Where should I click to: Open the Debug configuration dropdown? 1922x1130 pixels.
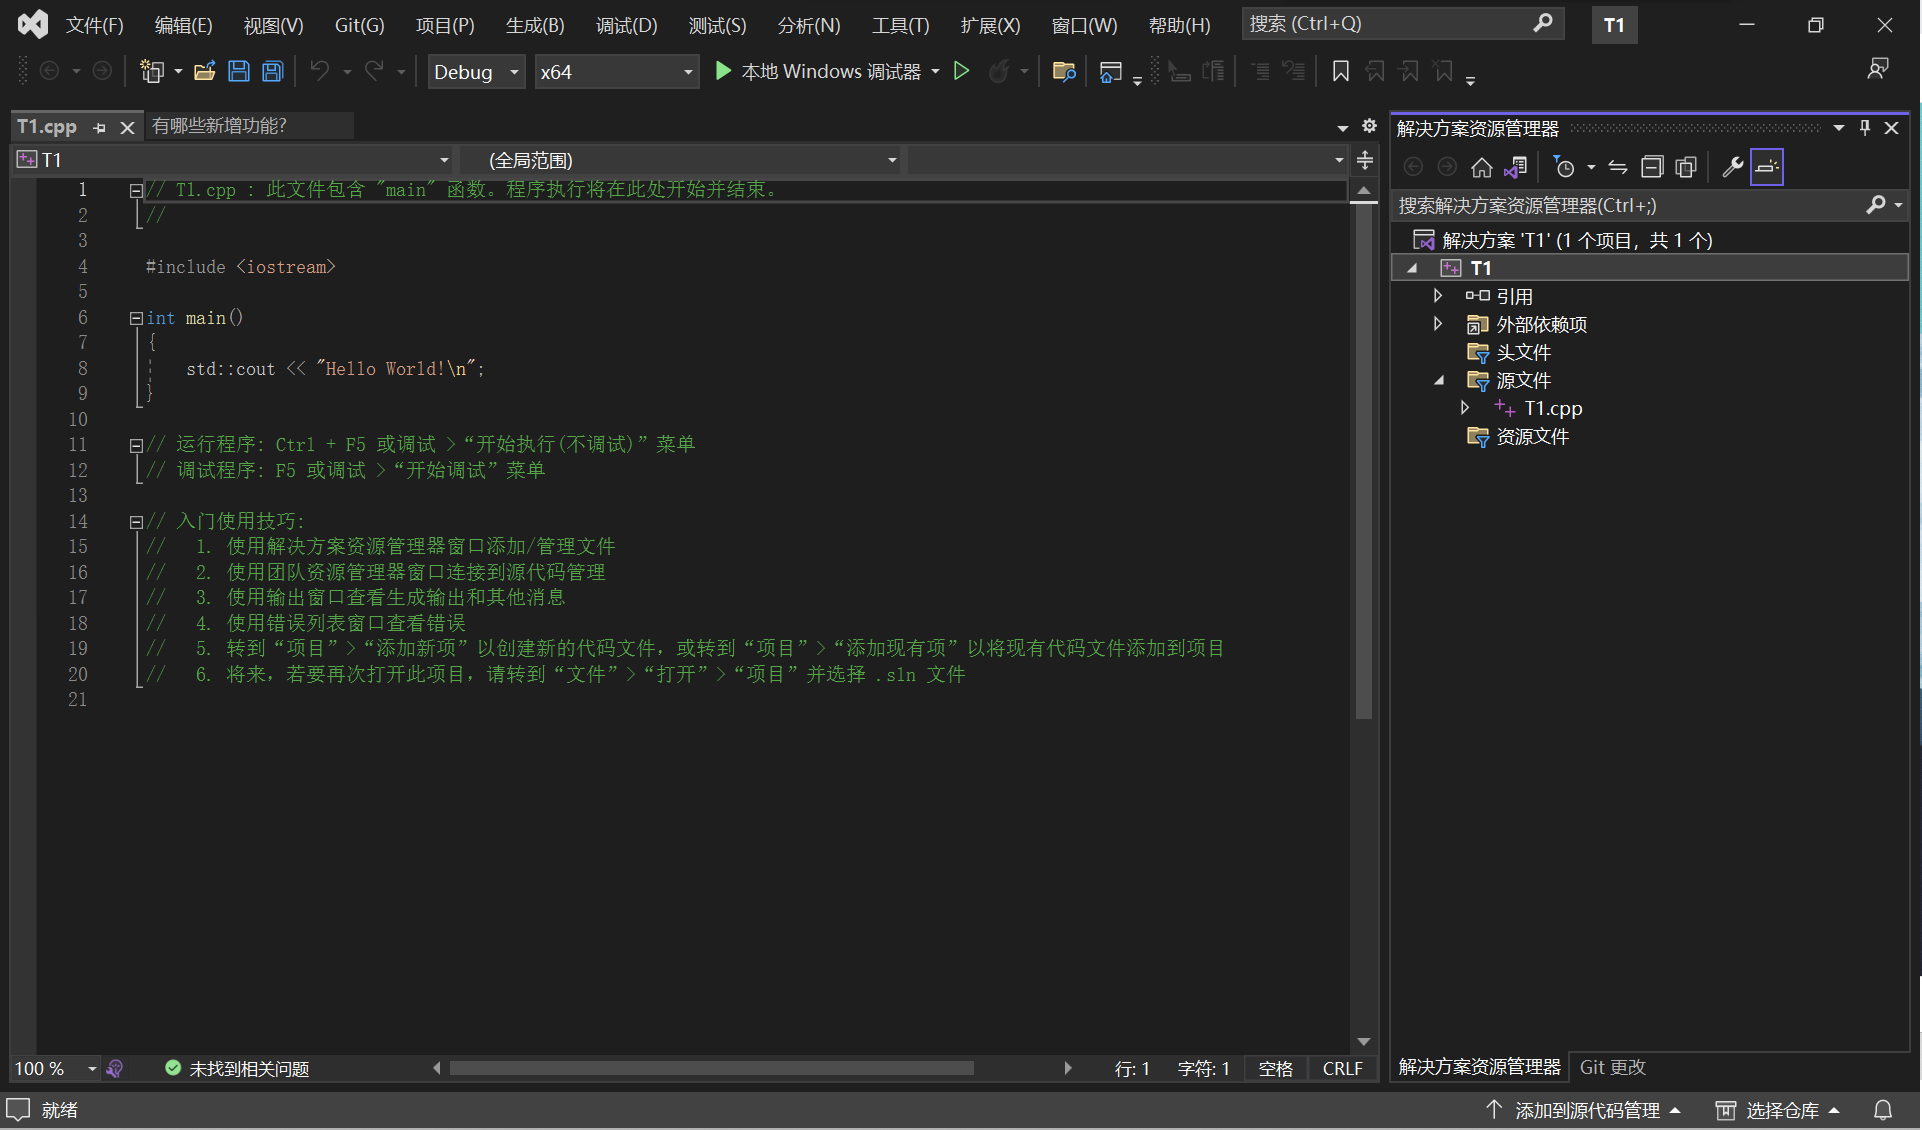point(476,72)
